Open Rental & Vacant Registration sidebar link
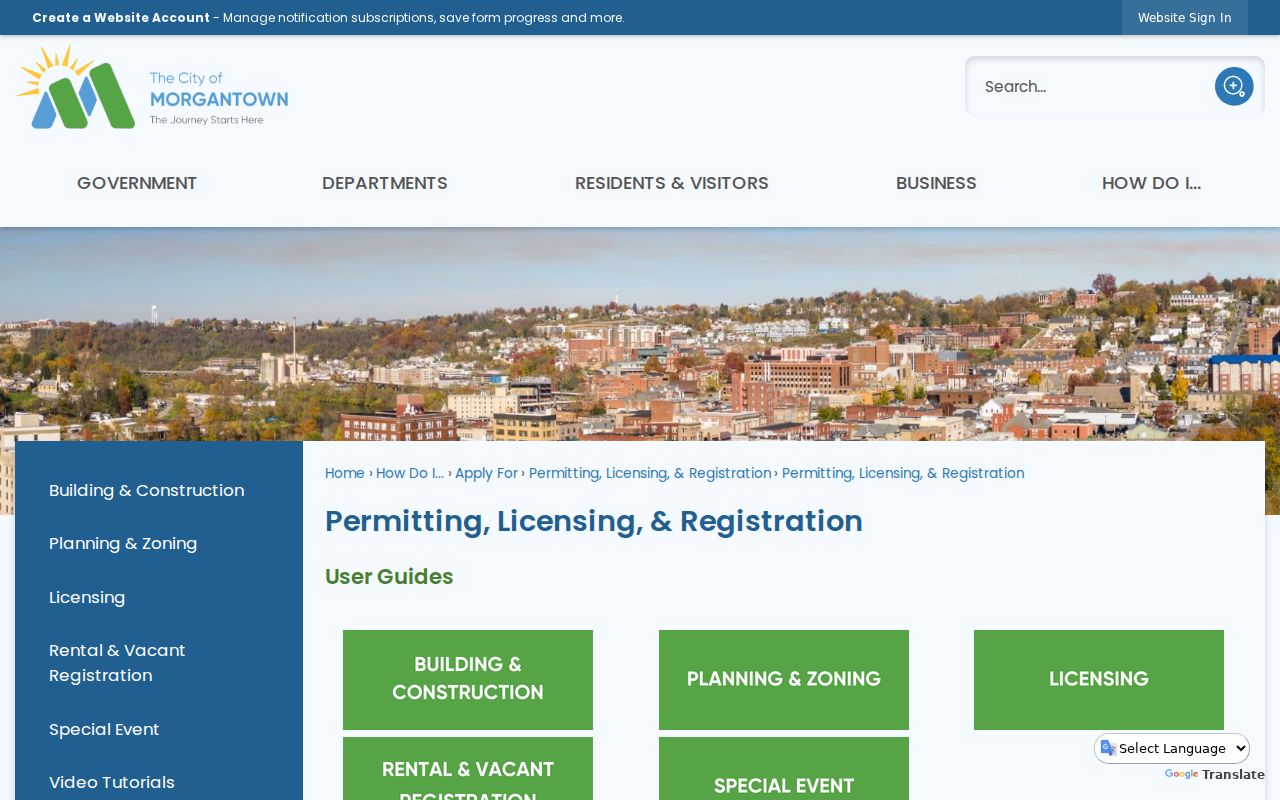Image resolution: width=1280 pixels, height=800 pixels. point(117,663)
